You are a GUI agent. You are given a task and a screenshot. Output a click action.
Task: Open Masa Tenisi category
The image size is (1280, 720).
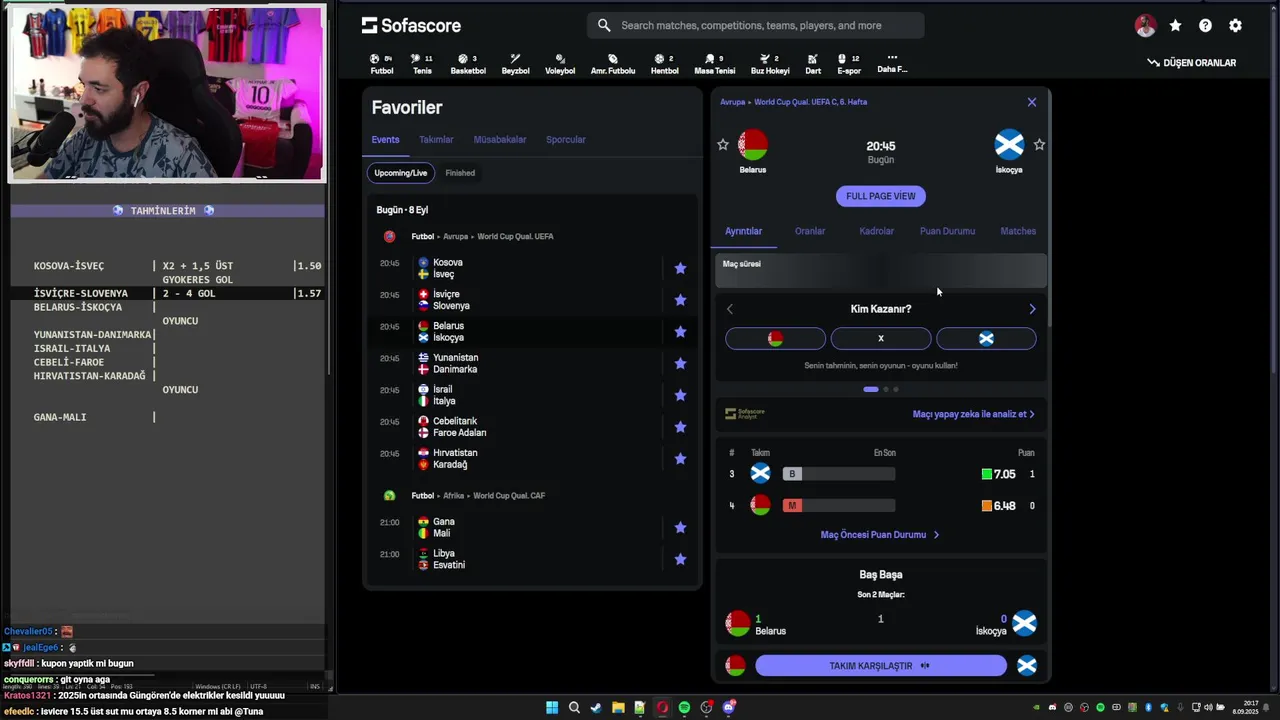coord(714,64)
